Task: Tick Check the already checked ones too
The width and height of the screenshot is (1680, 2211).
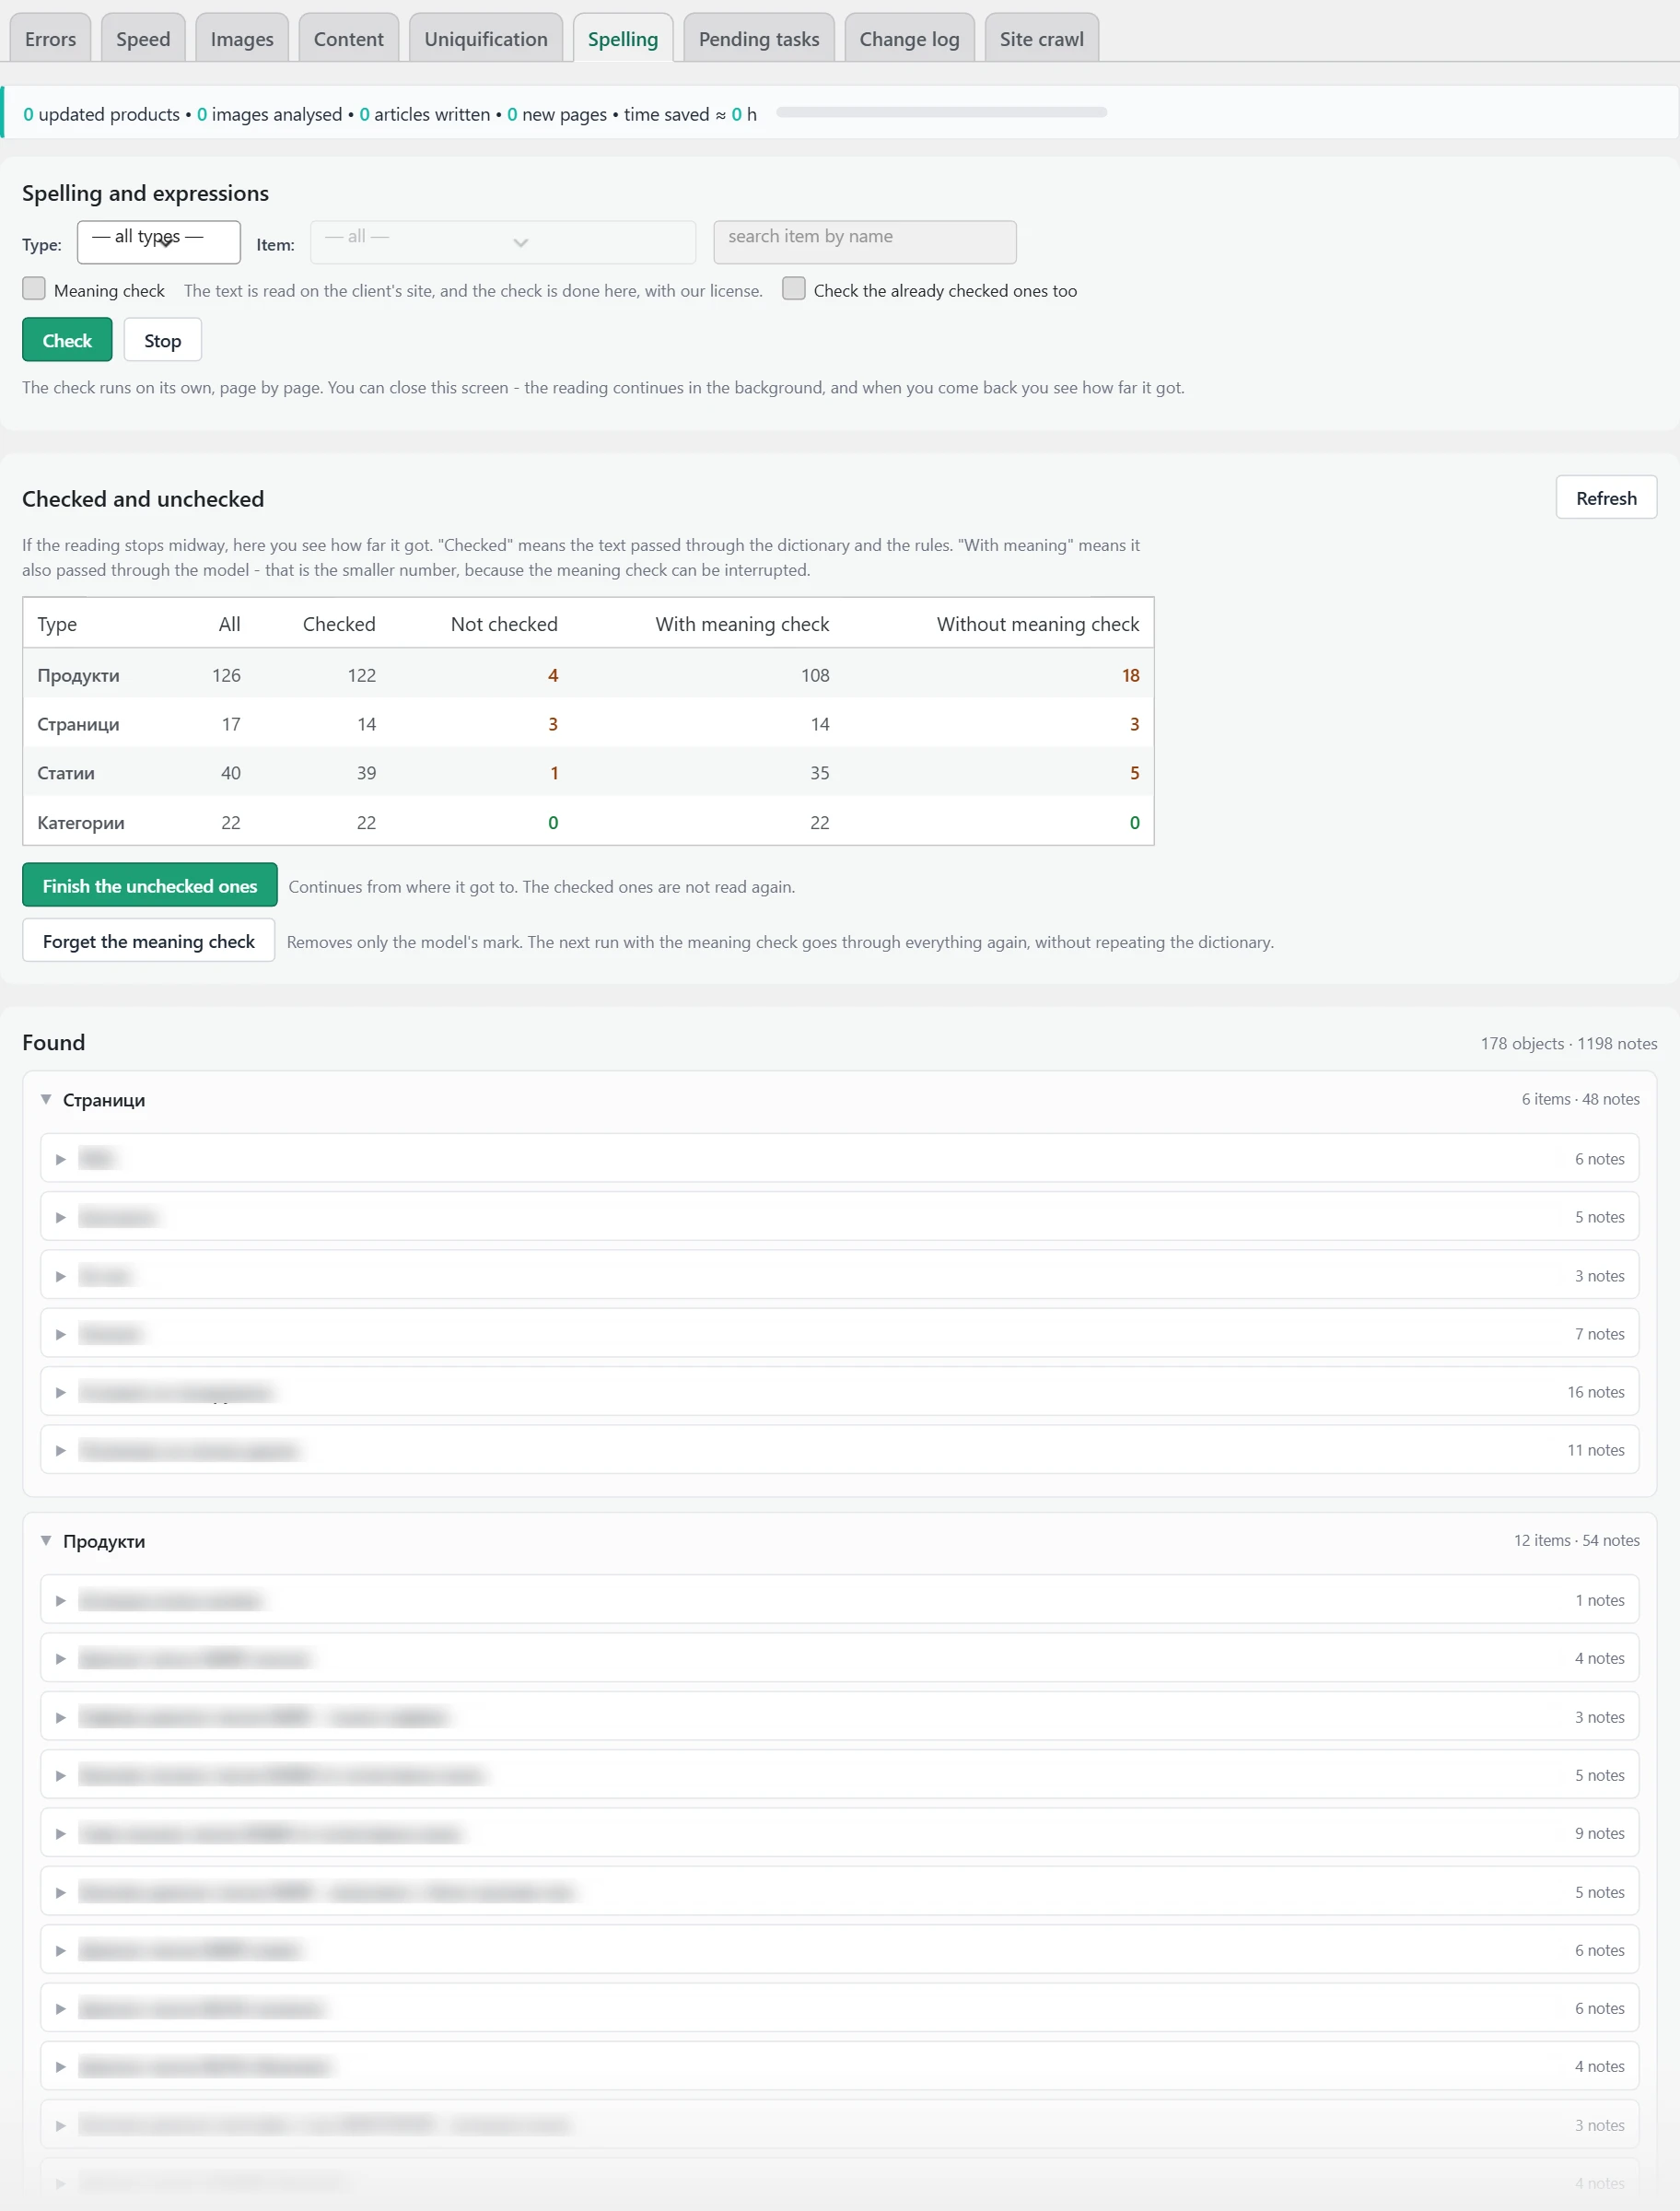Action: (x=794, y=289)
